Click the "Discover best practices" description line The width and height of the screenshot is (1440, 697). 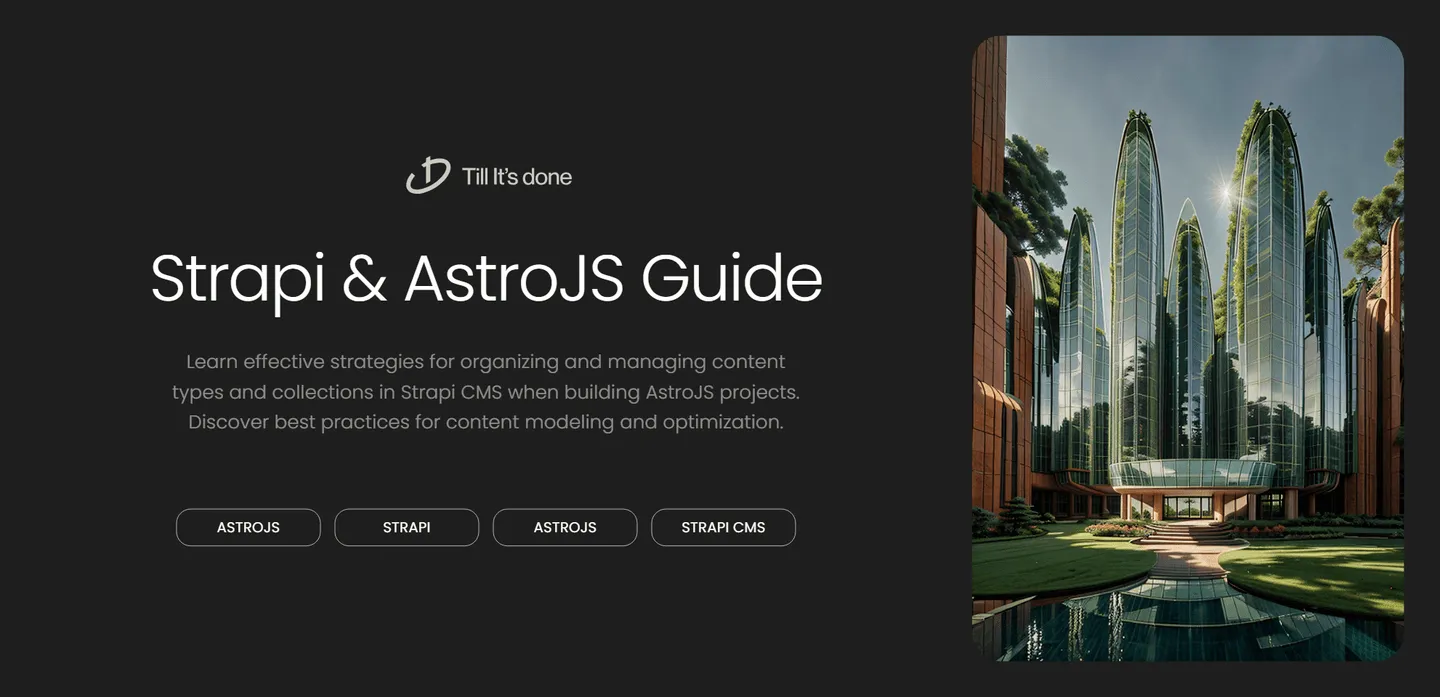486,422
